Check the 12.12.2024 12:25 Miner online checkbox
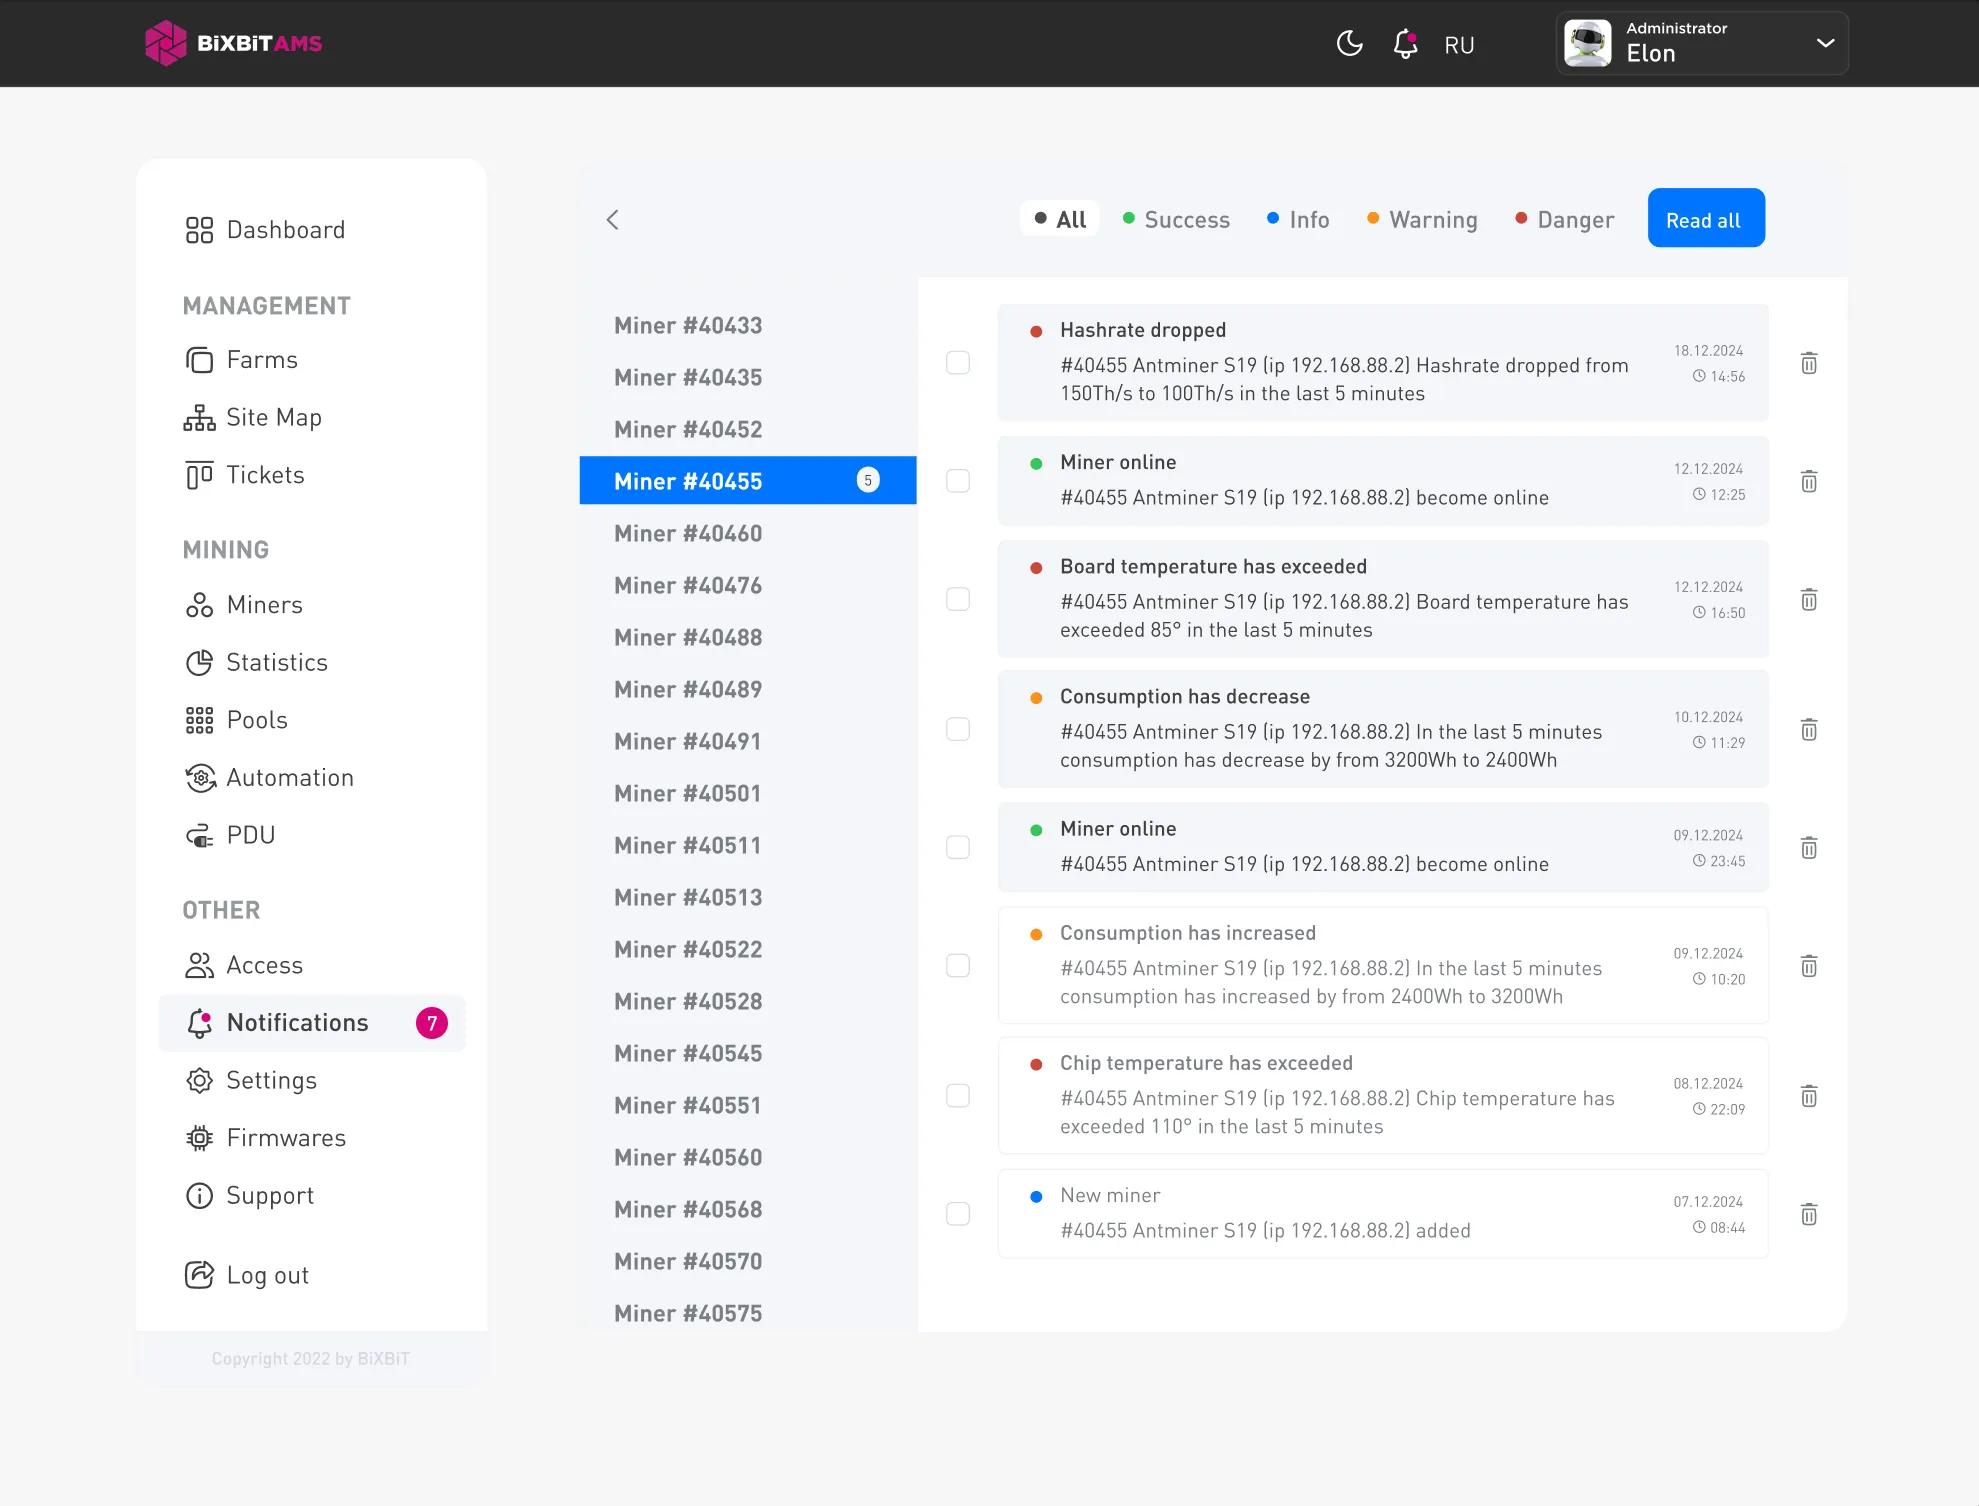 click(958, 480)
